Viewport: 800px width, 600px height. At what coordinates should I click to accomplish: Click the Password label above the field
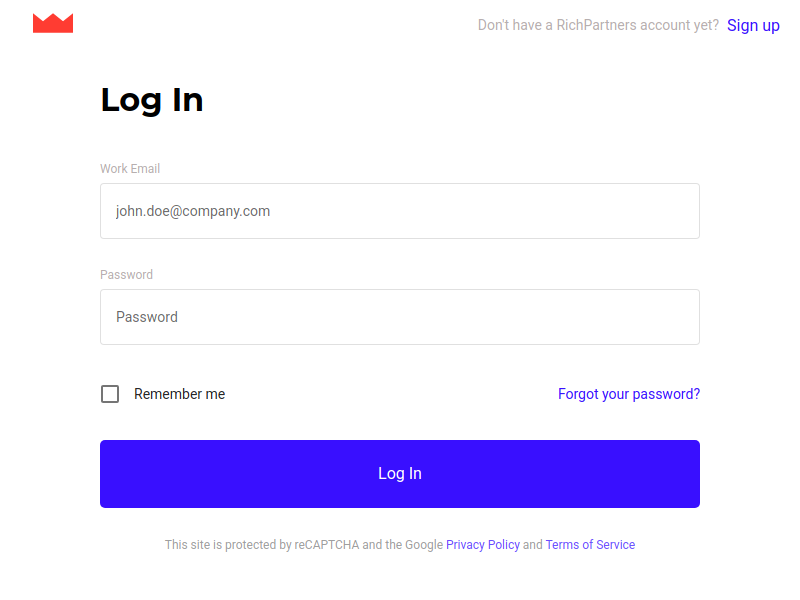(127, 274)
